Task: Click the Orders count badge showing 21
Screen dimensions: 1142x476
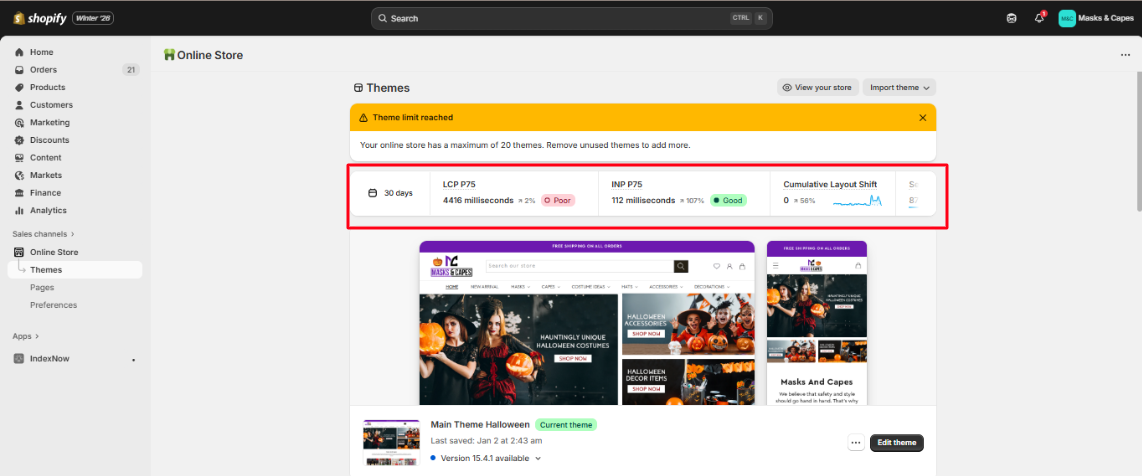Action: pyautogui.click(x=131, y=70)
